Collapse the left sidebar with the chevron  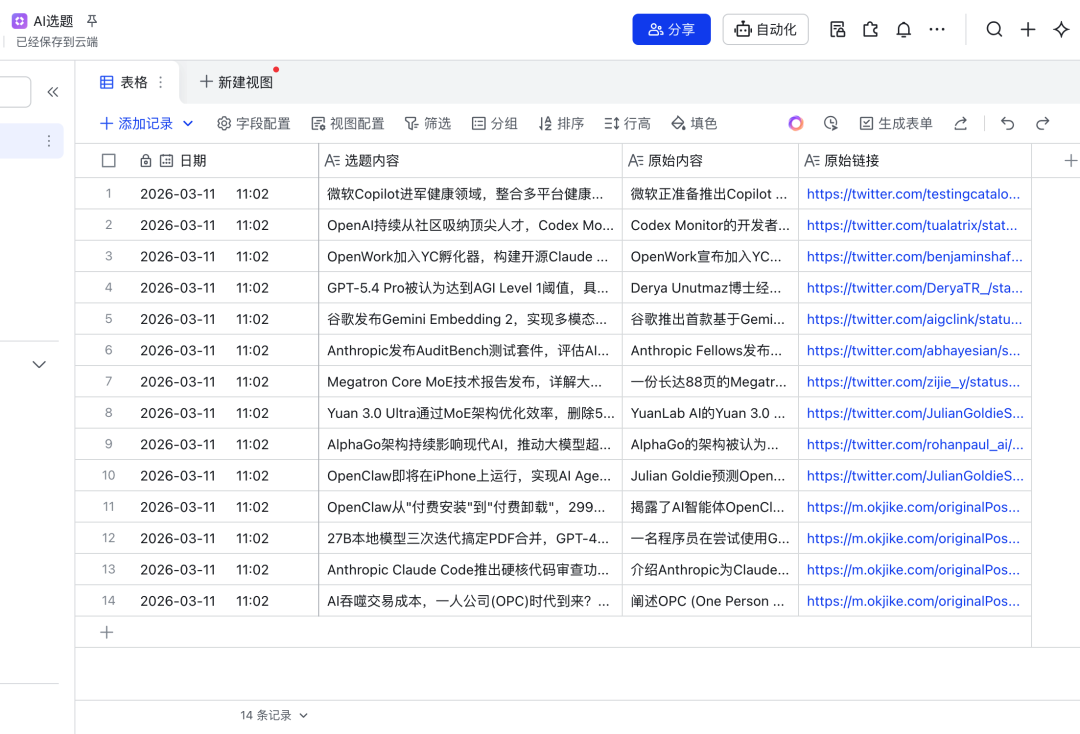pos(53,91)
